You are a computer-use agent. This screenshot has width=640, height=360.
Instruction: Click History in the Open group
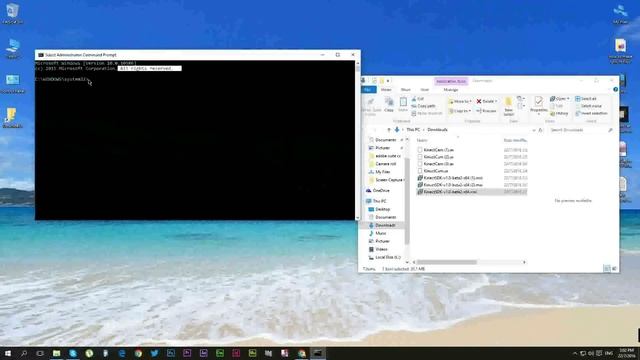point(559,113)
